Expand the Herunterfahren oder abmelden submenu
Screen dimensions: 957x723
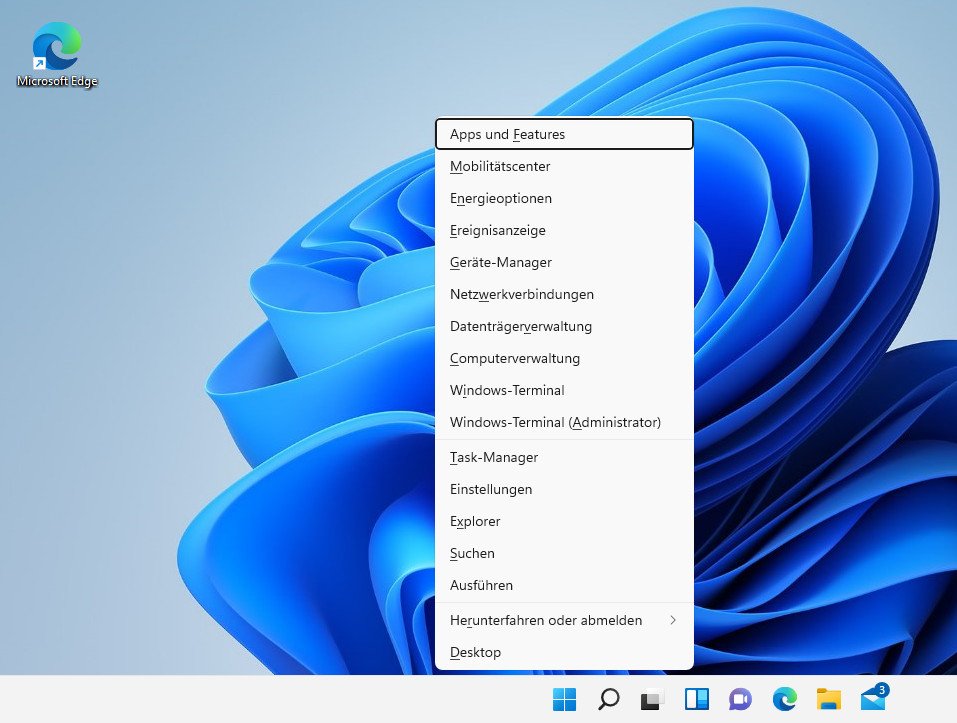[546, 620]
